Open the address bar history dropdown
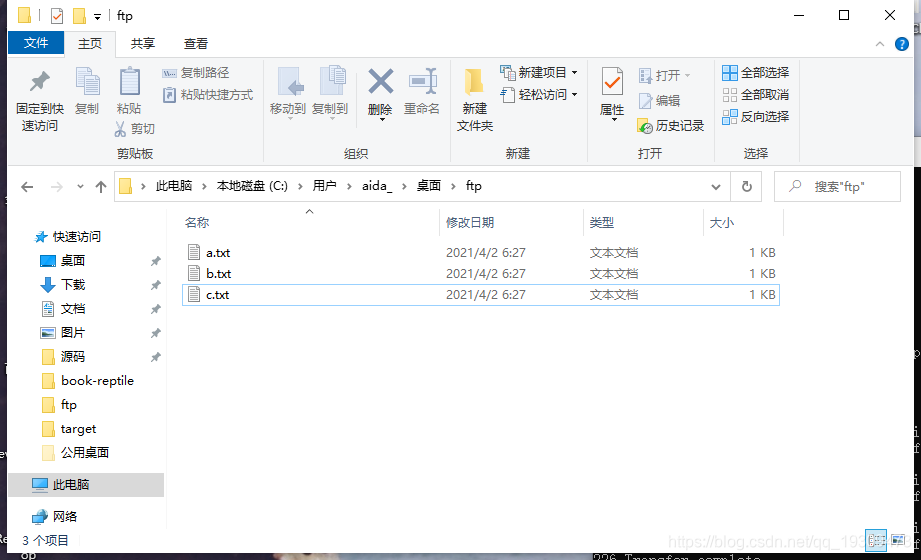Viewport: 921px width, 560px height. (715, 187)
